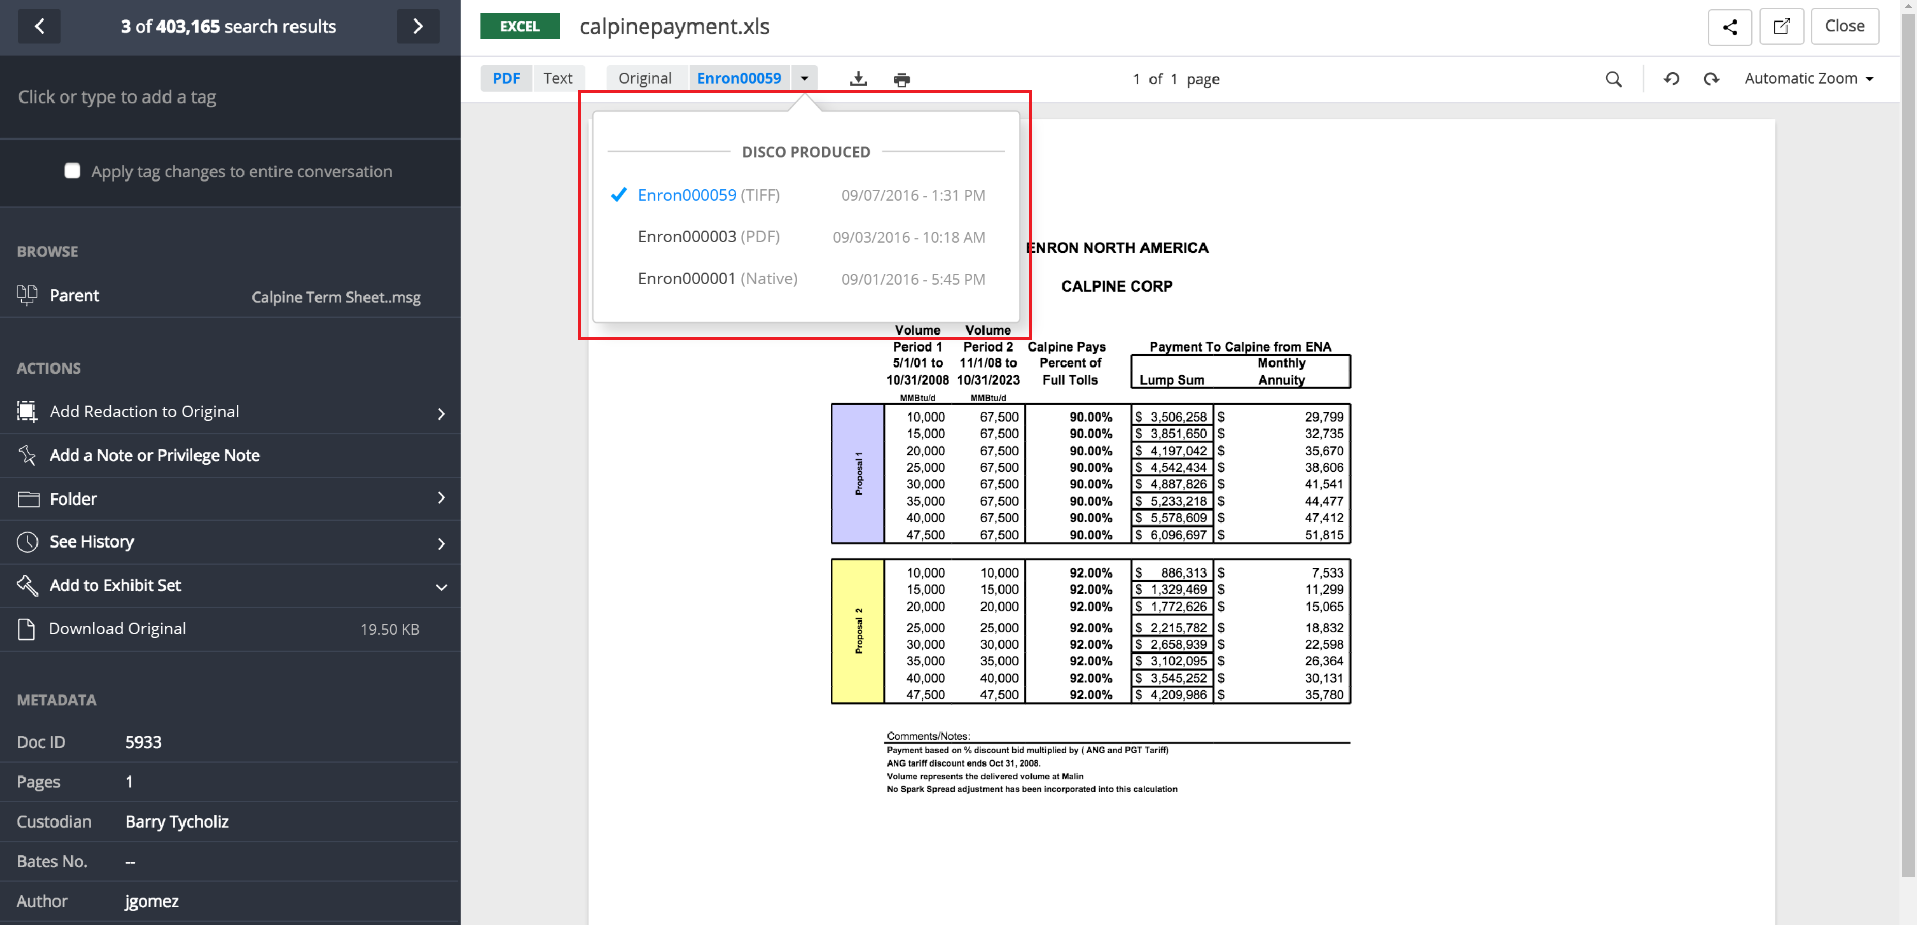1917x925 pixels.
Task: Expand the Folder submenu arrow
Action: pos(441,498)
